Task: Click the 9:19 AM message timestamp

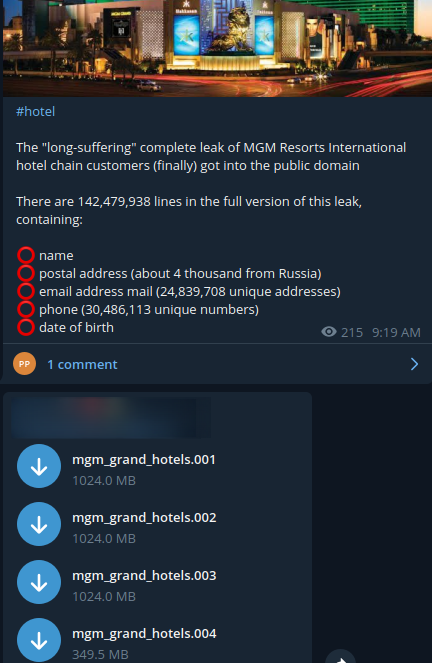Action: click(396, 333)
